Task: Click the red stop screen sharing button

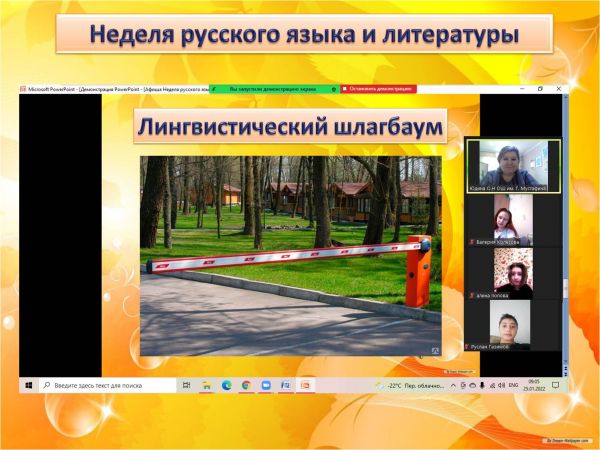Action: point(379,89)
